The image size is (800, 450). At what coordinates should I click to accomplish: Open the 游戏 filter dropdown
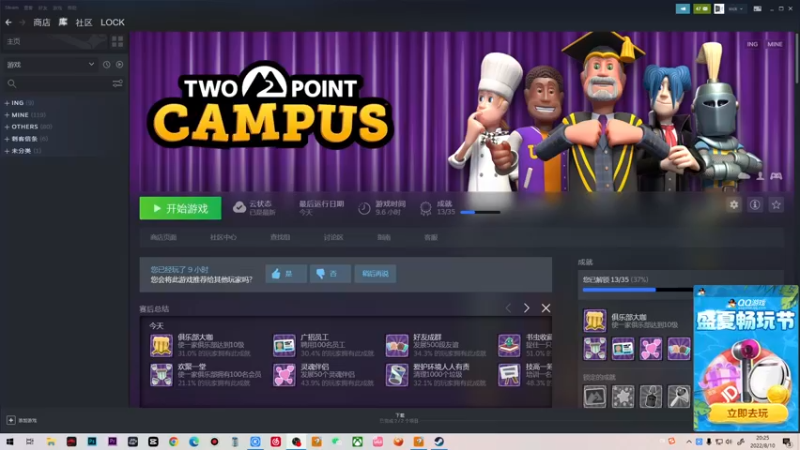(50, 65)
